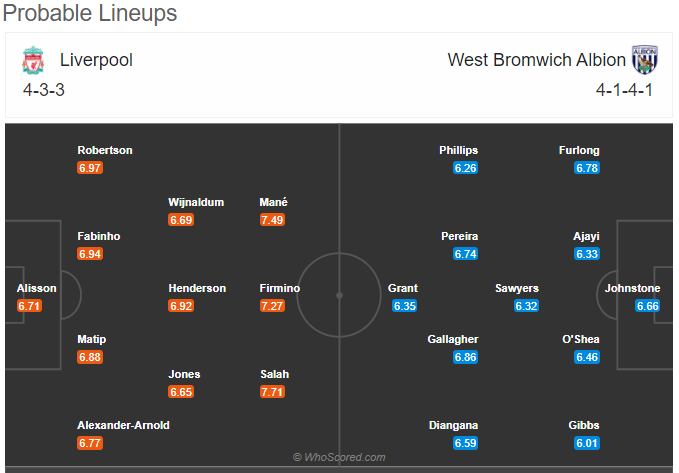Screen dimensions: 679x473
Task: Select Salah's 7.71 rating badge
Action: [272, 392]
